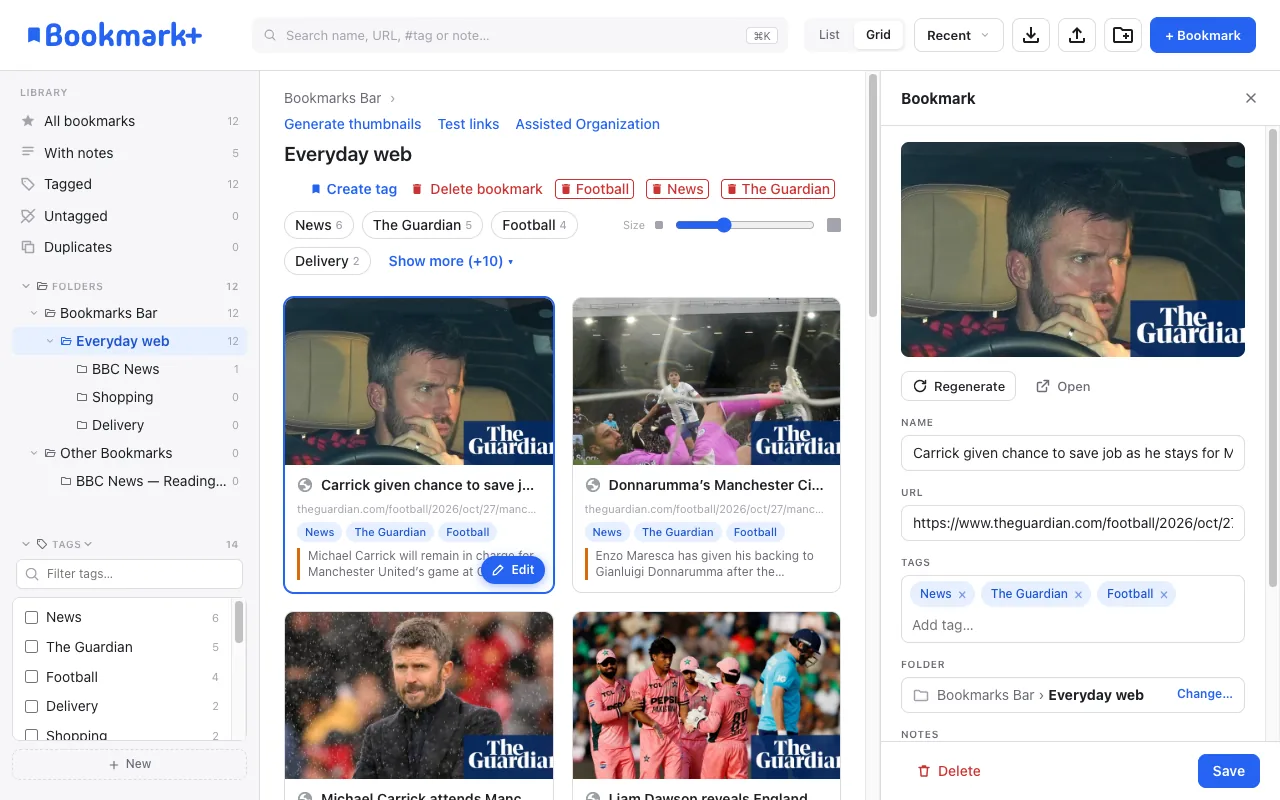Click the Bookmark+ logo
1280x800 pixels.
click(x=114, y=35)
